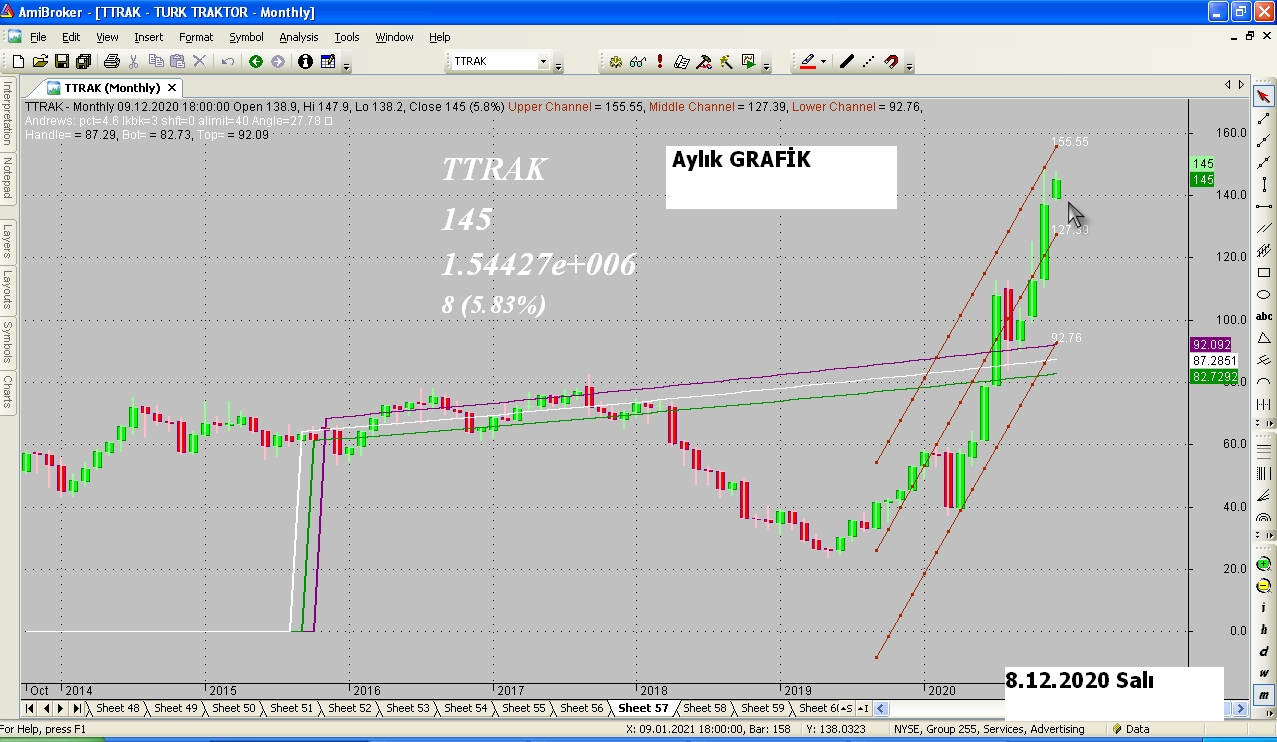Open the Format menu

pyautogui.click(x=196, y=37)
